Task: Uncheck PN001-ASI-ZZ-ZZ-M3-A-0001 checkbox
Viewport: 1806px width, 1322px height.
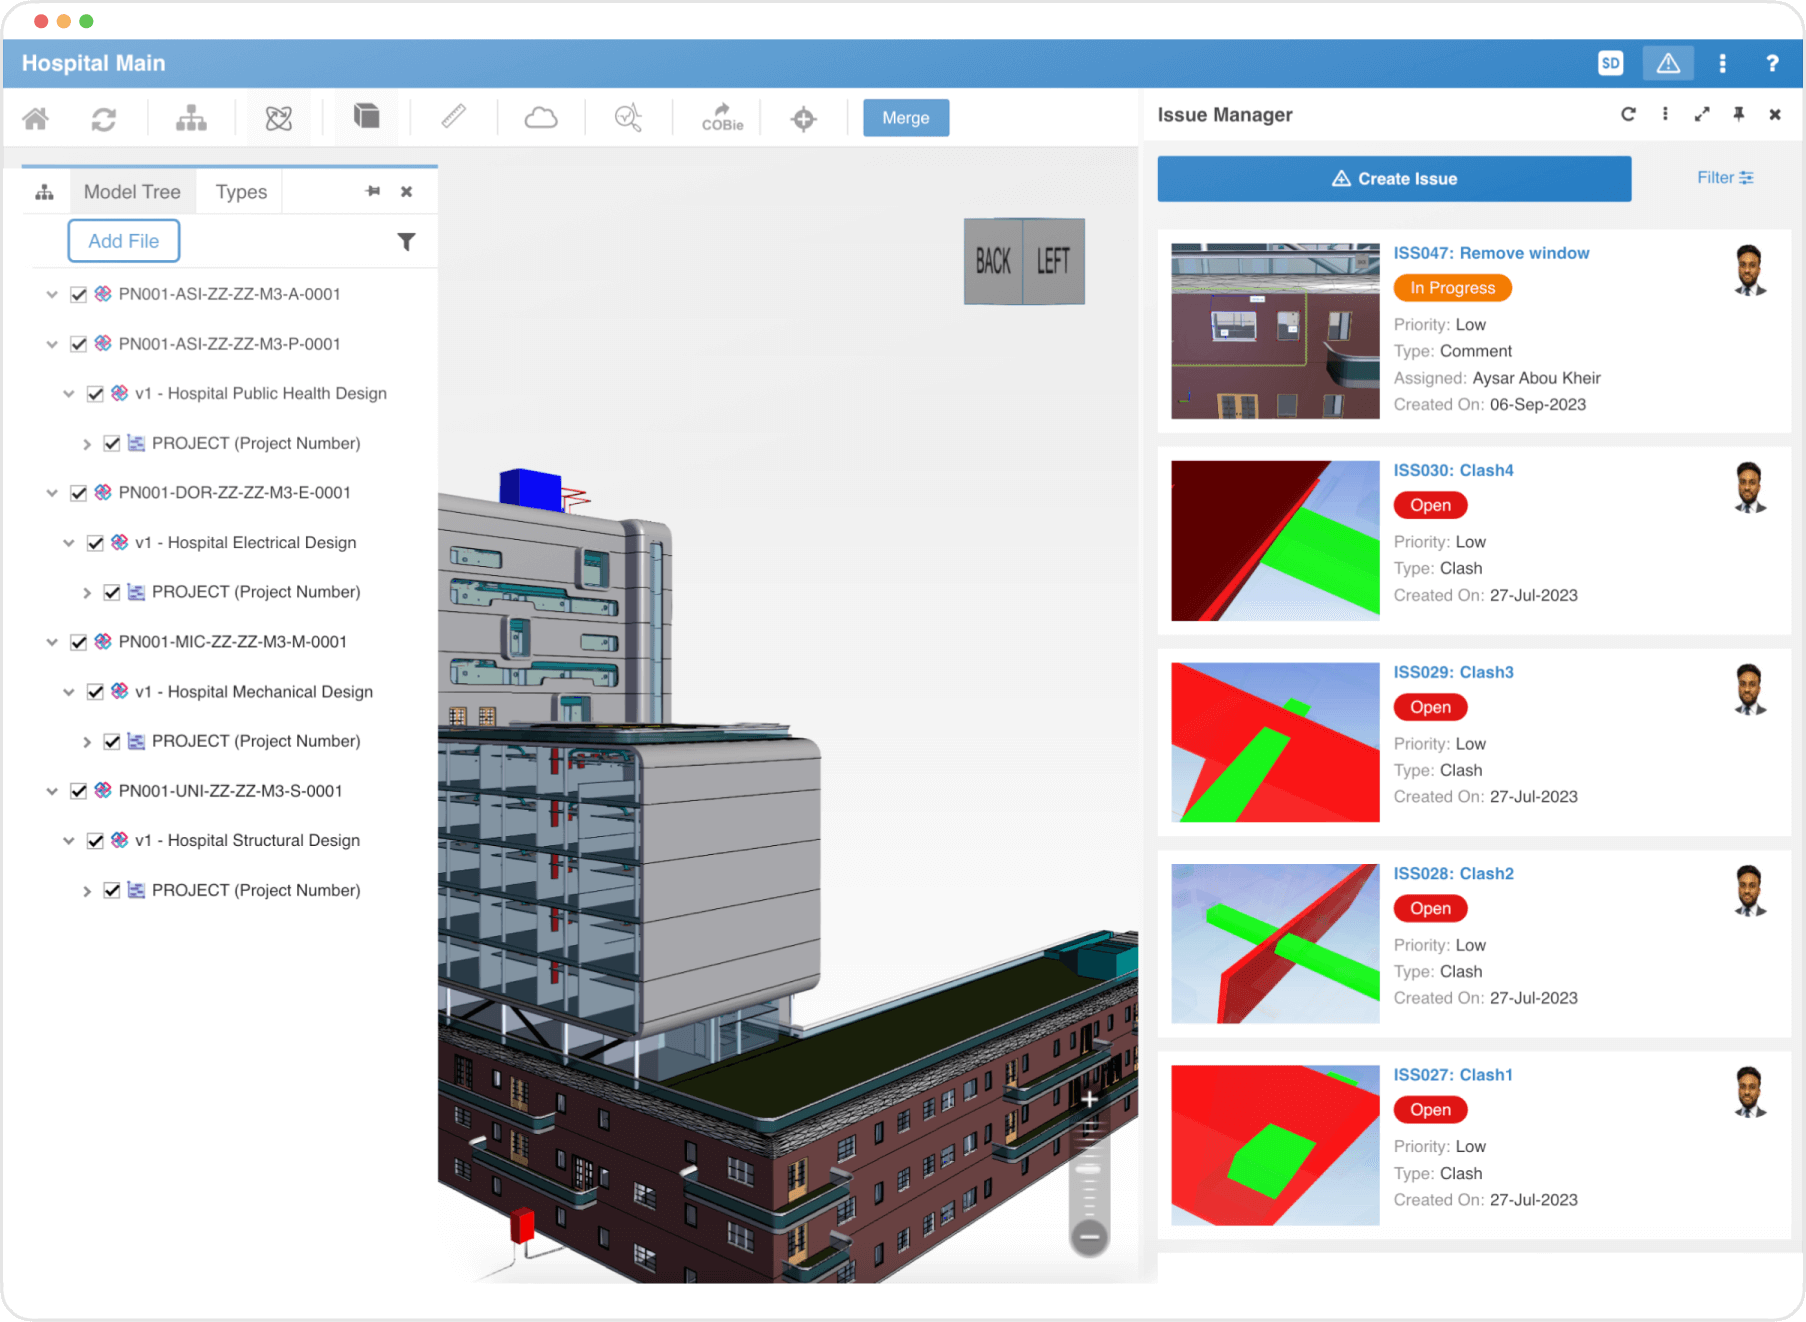Action: point(78,294)
